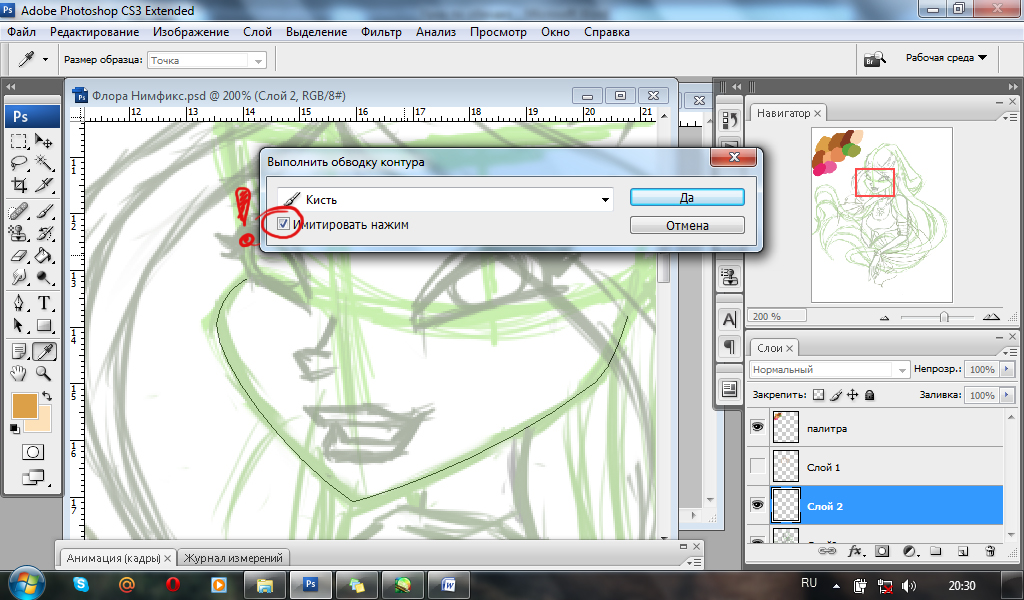Click the orange foreground color swatch

tap(24, 406)
